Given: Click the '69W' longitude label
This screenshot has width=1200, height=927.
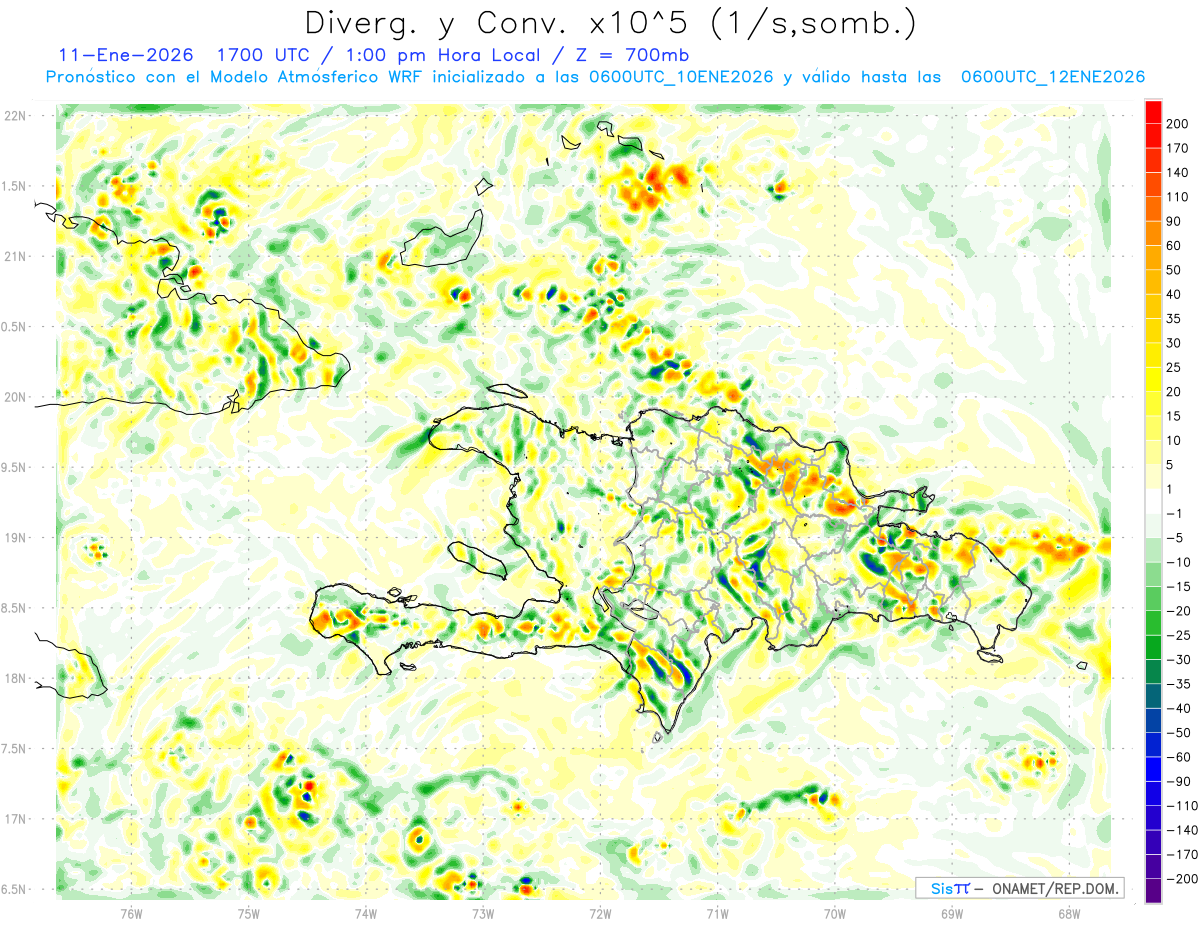Looking at the screenshot, I should pyautogui.click(x=952, y=913).
